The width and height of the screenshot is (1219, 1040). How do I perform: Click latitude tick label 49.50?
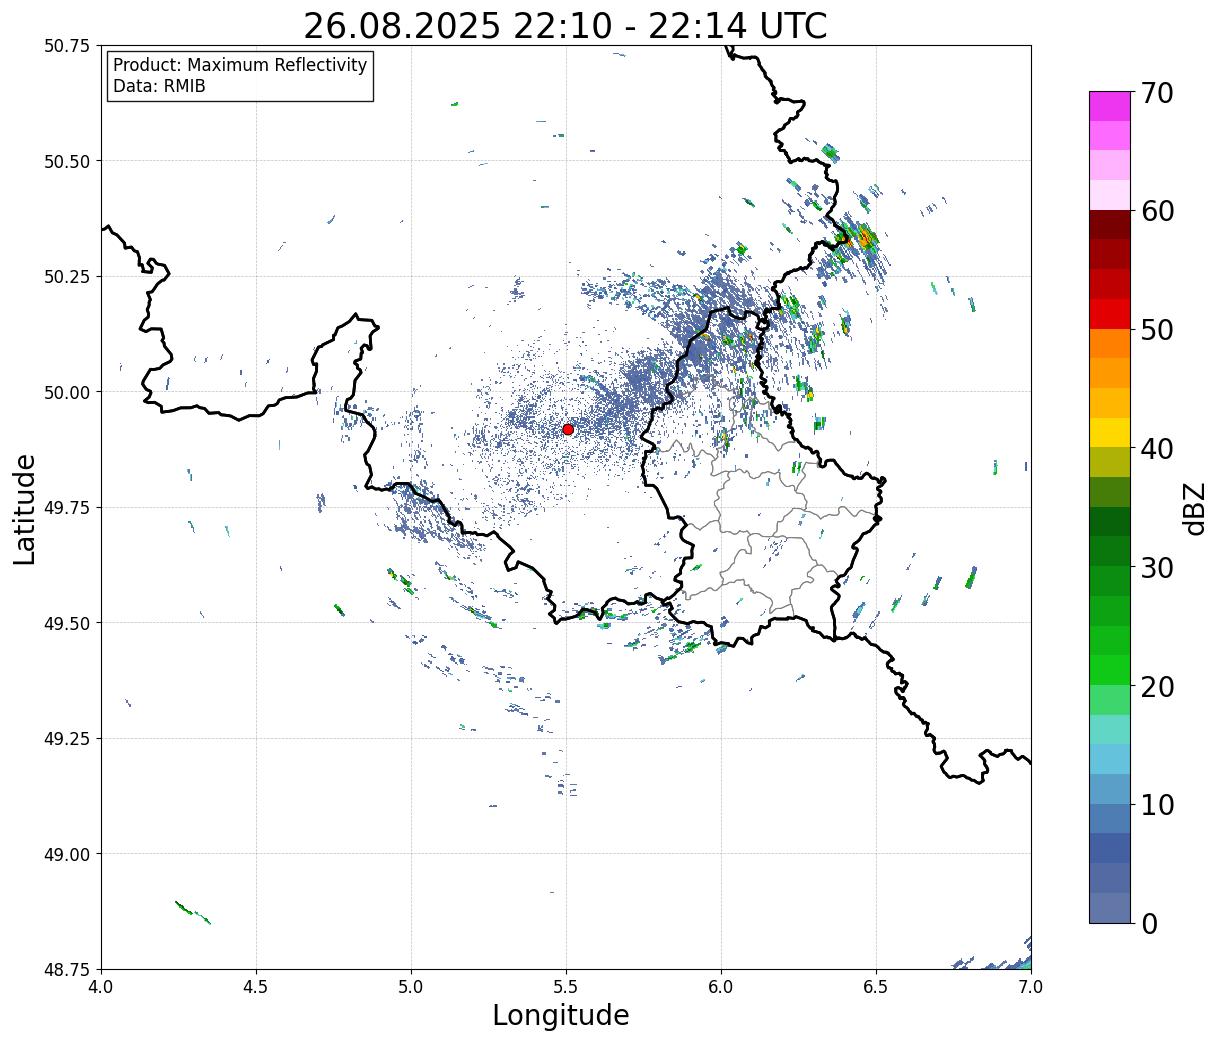tap(67, 623)
